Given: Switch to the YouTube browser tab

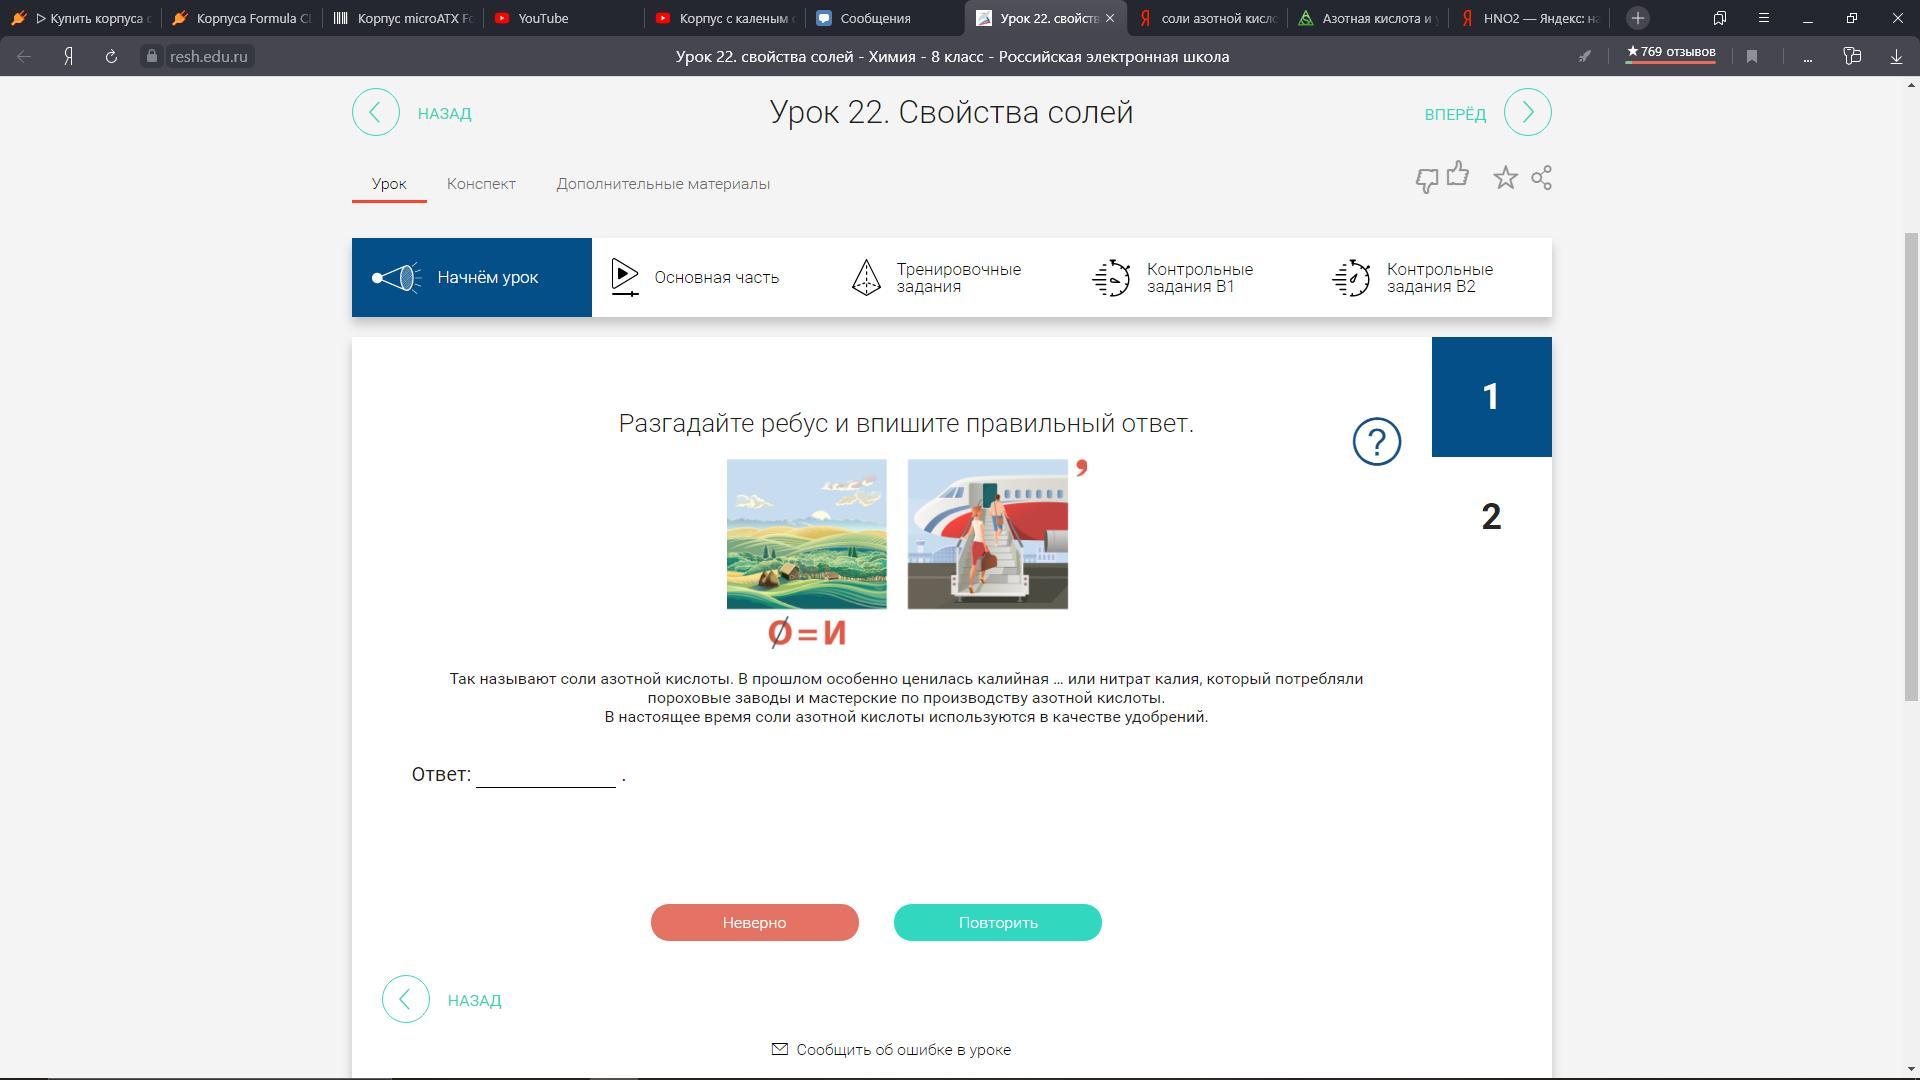Looking at the screenshot, I should tap(542, 18).
